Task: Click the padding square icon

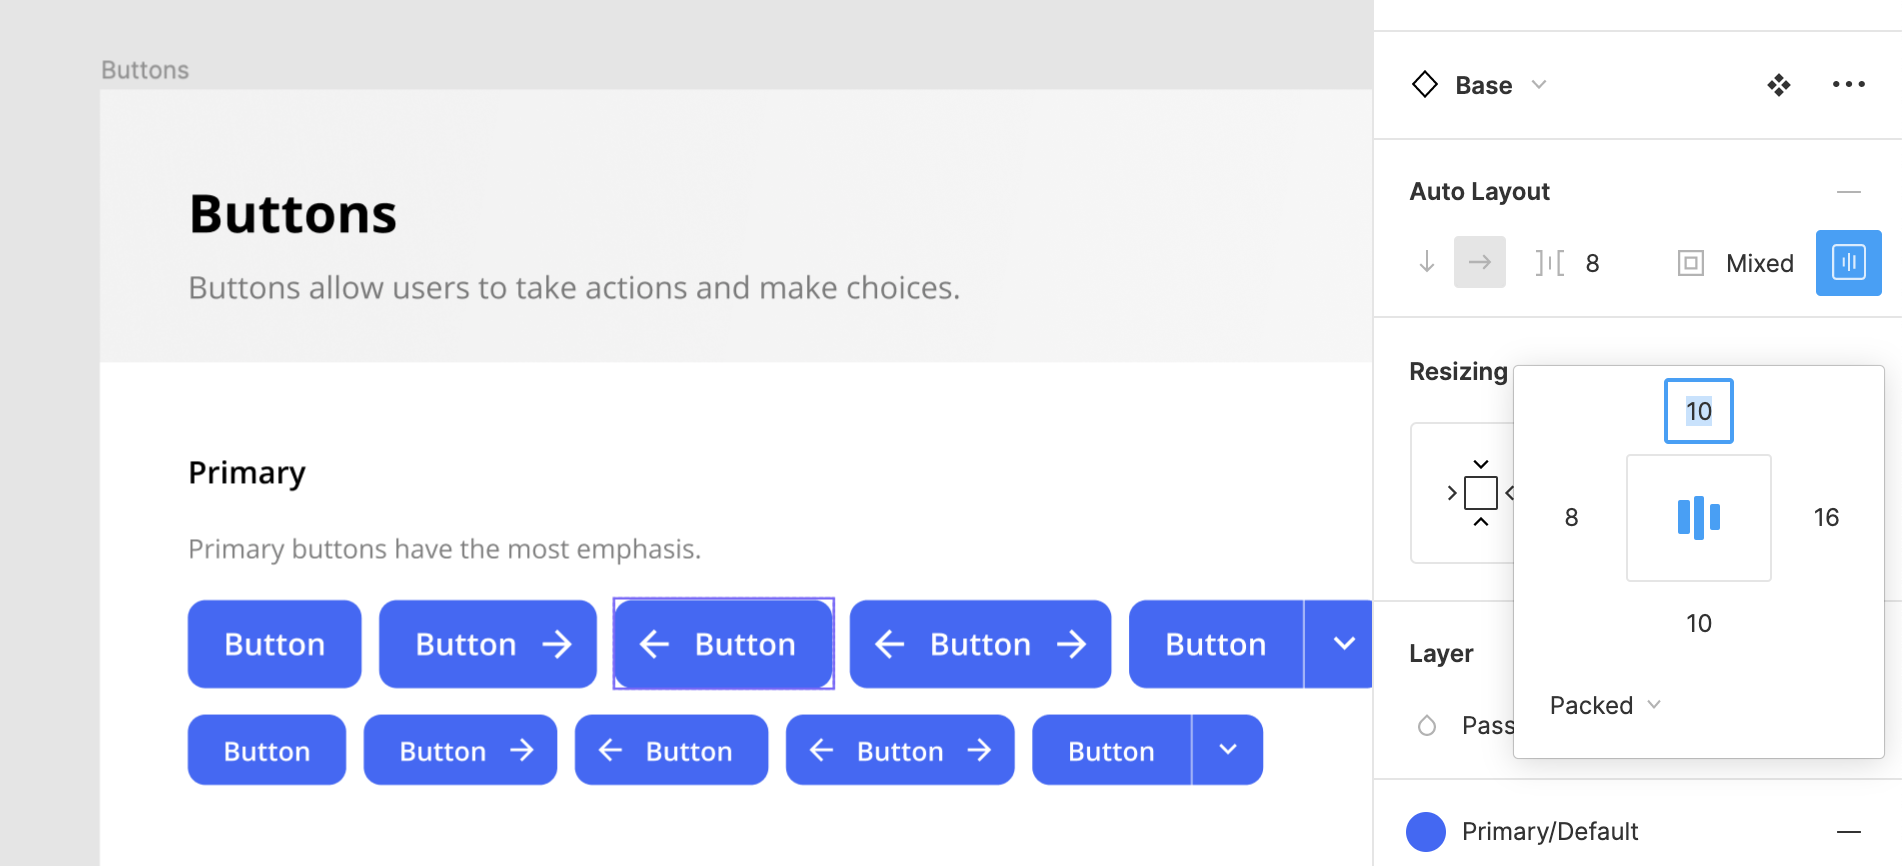Action: (1690, 263)
